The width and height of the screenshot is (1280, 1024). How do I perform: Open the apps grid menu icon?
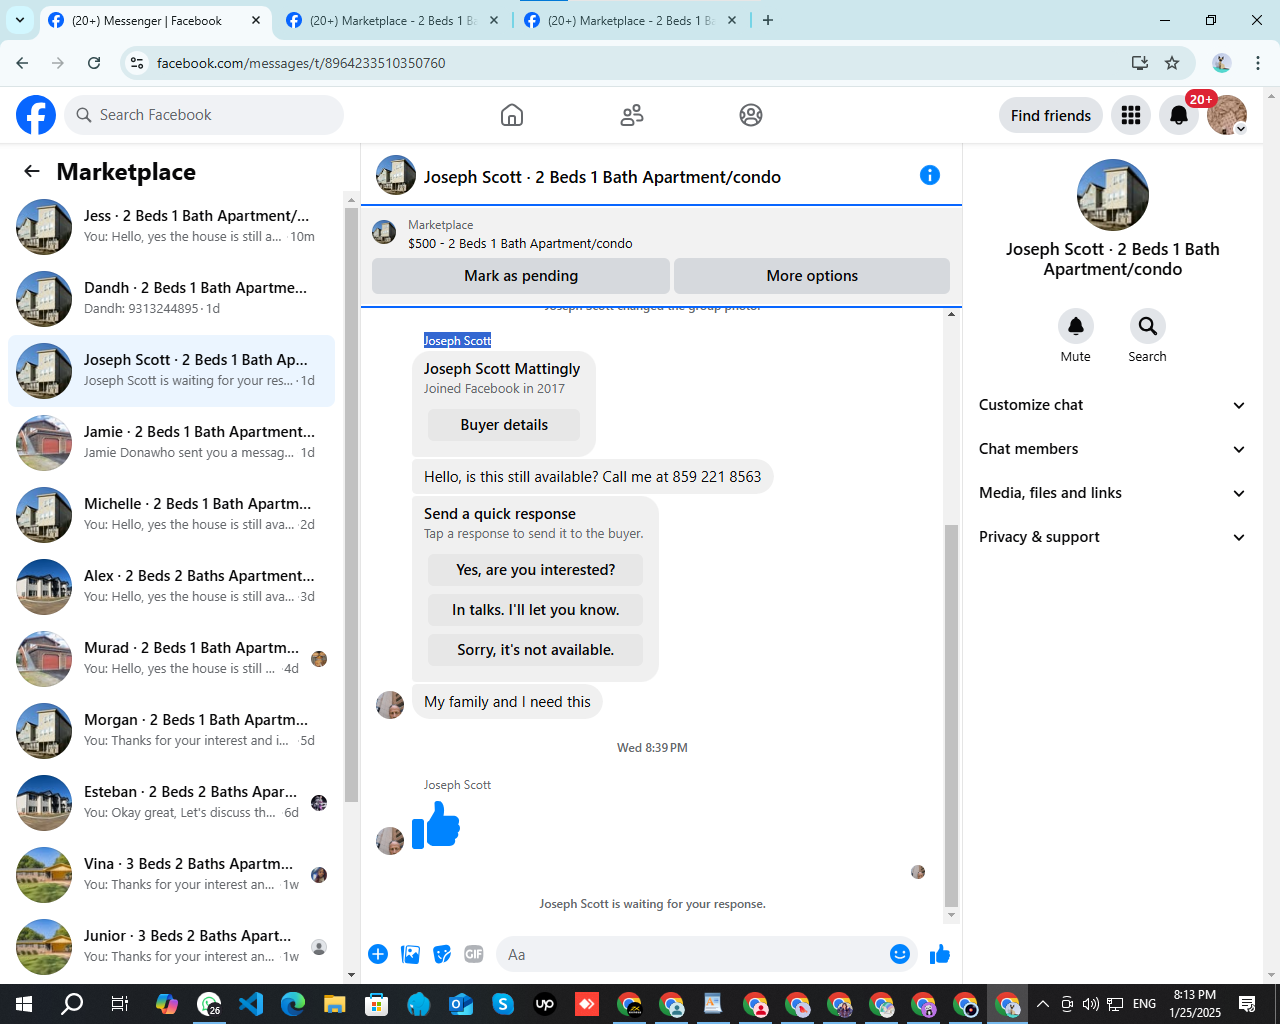[1131, 115]
